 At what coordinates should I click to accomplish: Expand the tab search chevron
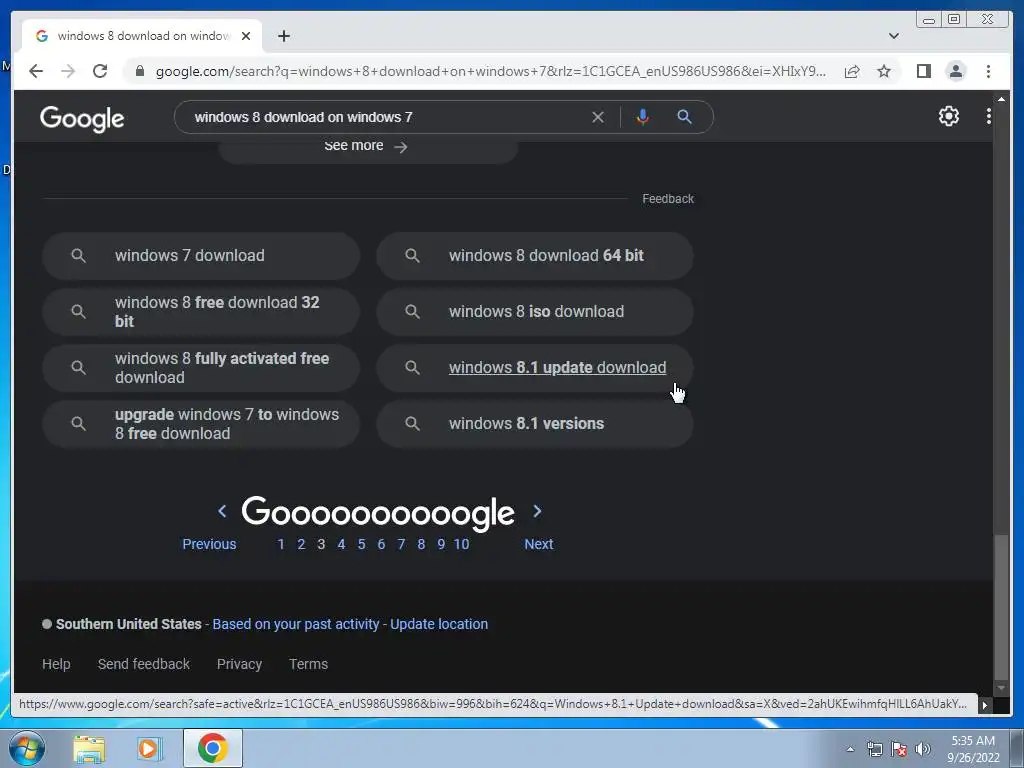pos(893,36)
